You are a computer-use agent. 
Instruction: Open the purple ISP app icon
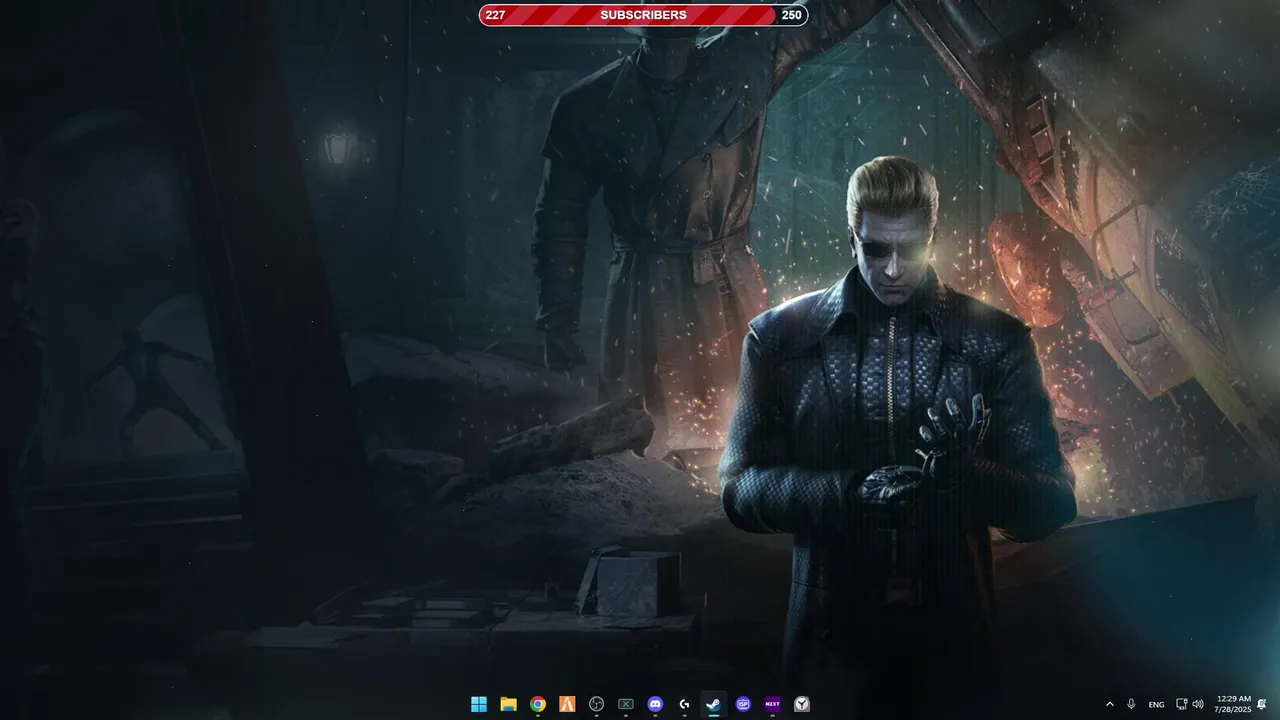pos(743,704)
